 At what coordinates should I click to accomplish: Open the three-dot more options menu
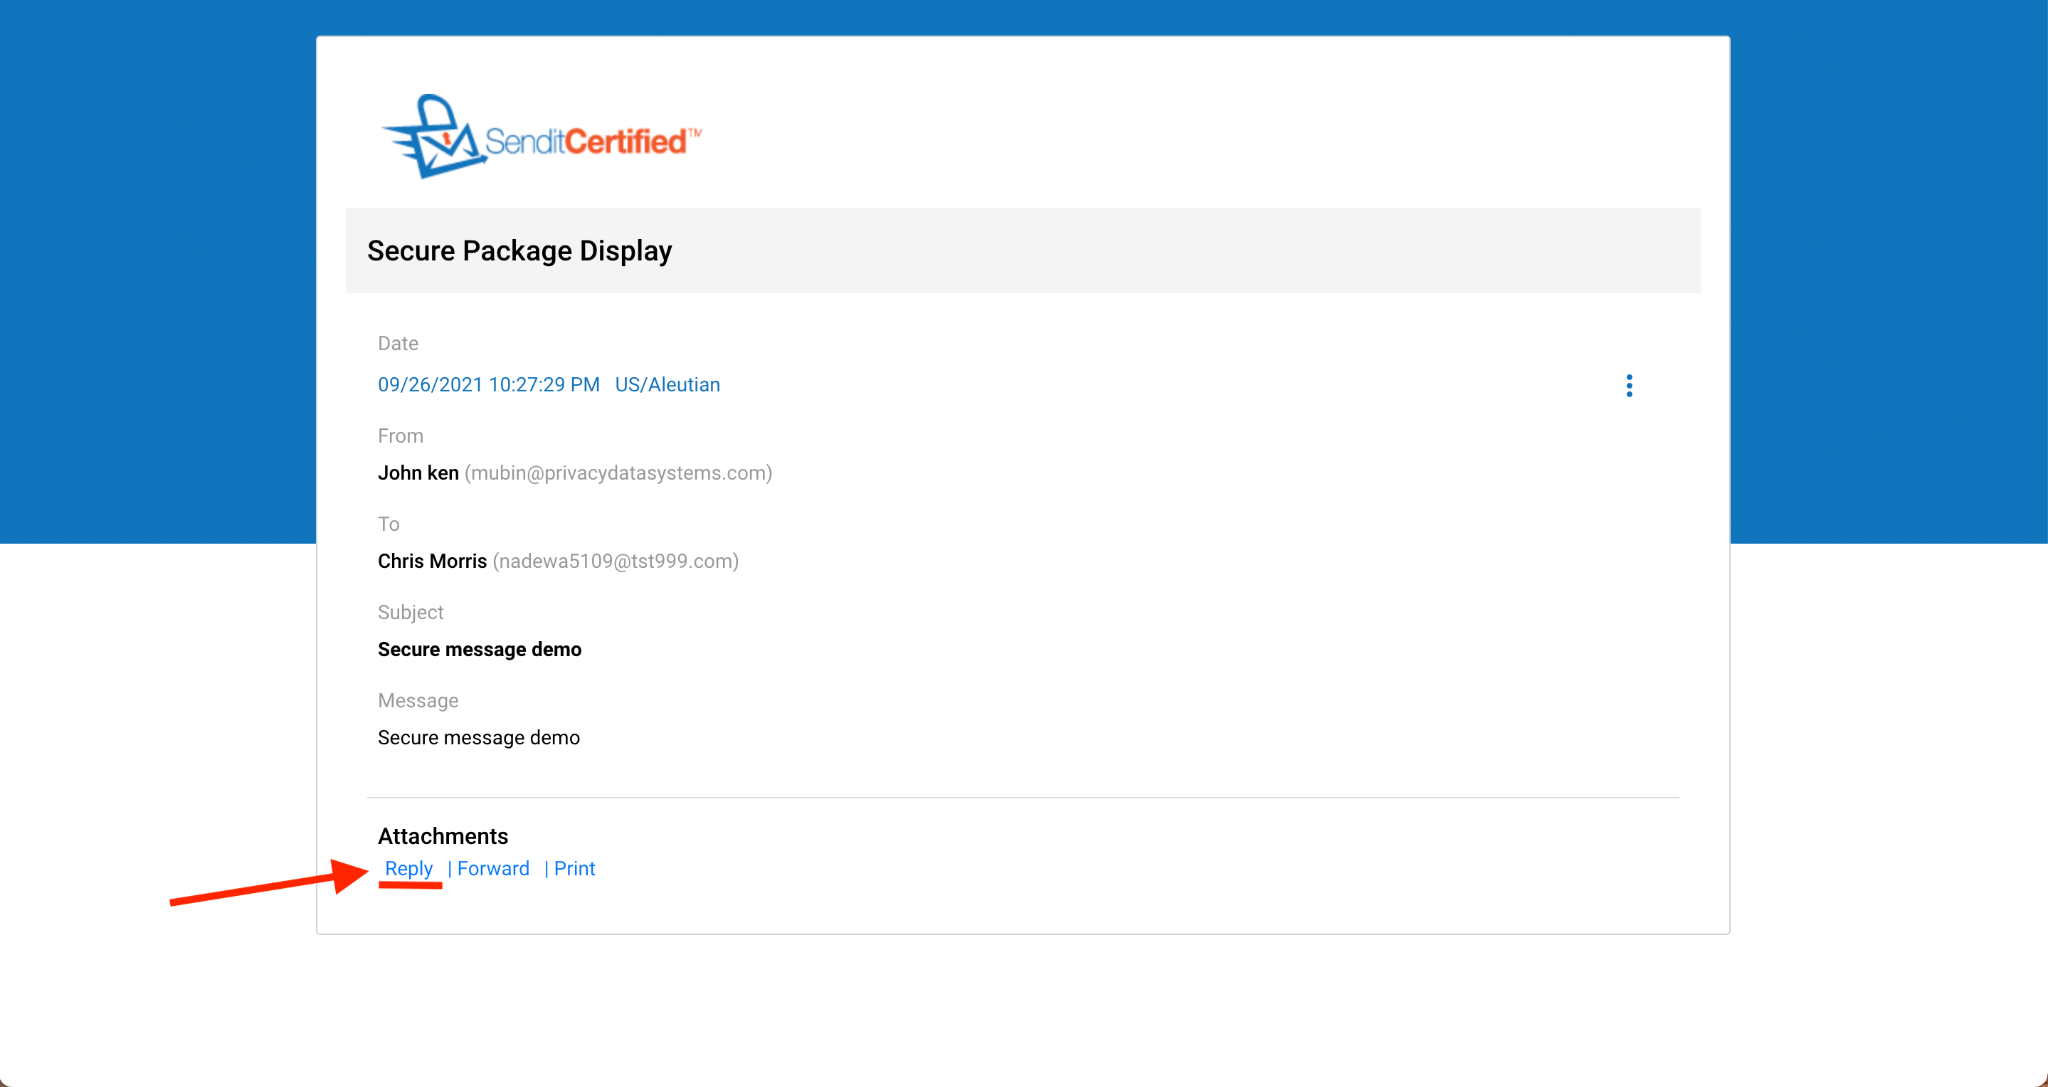[1629, 386]
